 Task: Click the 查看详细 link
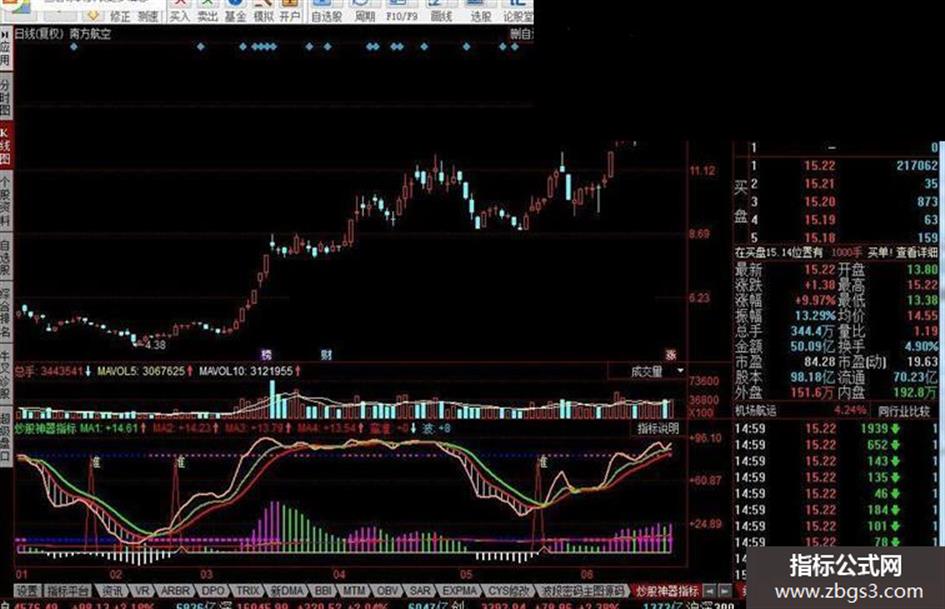(x=917, y=253)
